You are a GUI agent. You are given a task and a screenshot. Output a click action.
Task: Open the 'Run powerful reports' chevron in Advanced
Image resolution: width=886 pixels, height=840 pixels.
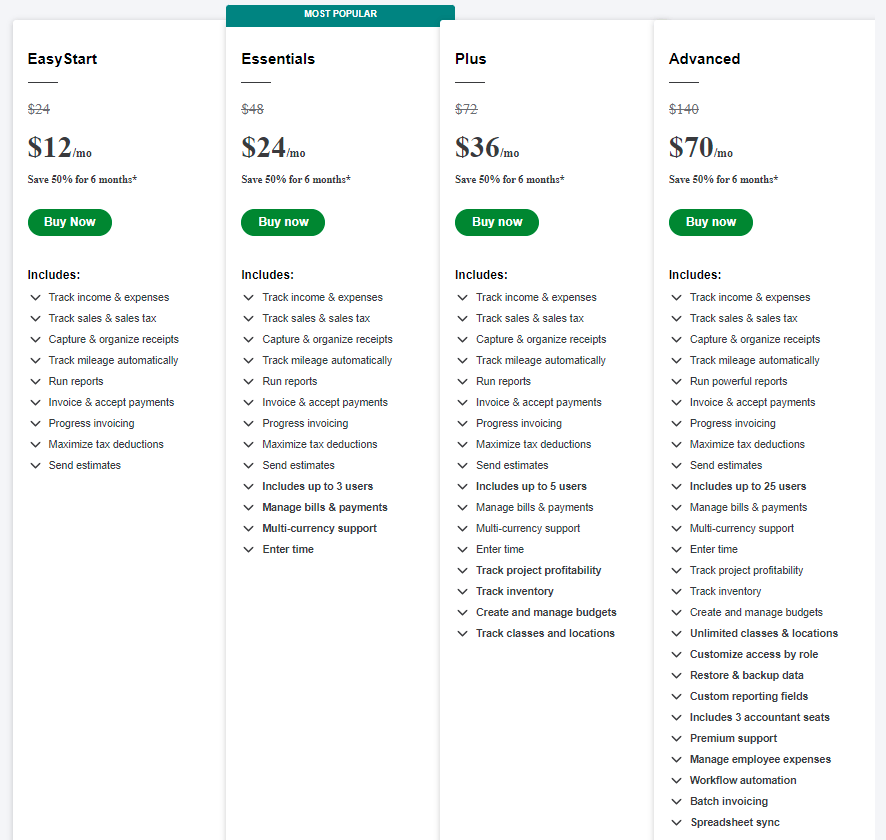(677, 382)
